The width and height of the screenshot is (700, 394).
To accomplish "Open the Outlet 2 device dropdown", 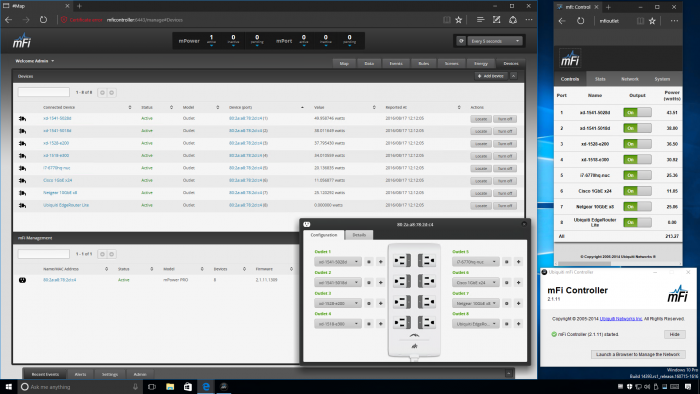I will (338, 282).
